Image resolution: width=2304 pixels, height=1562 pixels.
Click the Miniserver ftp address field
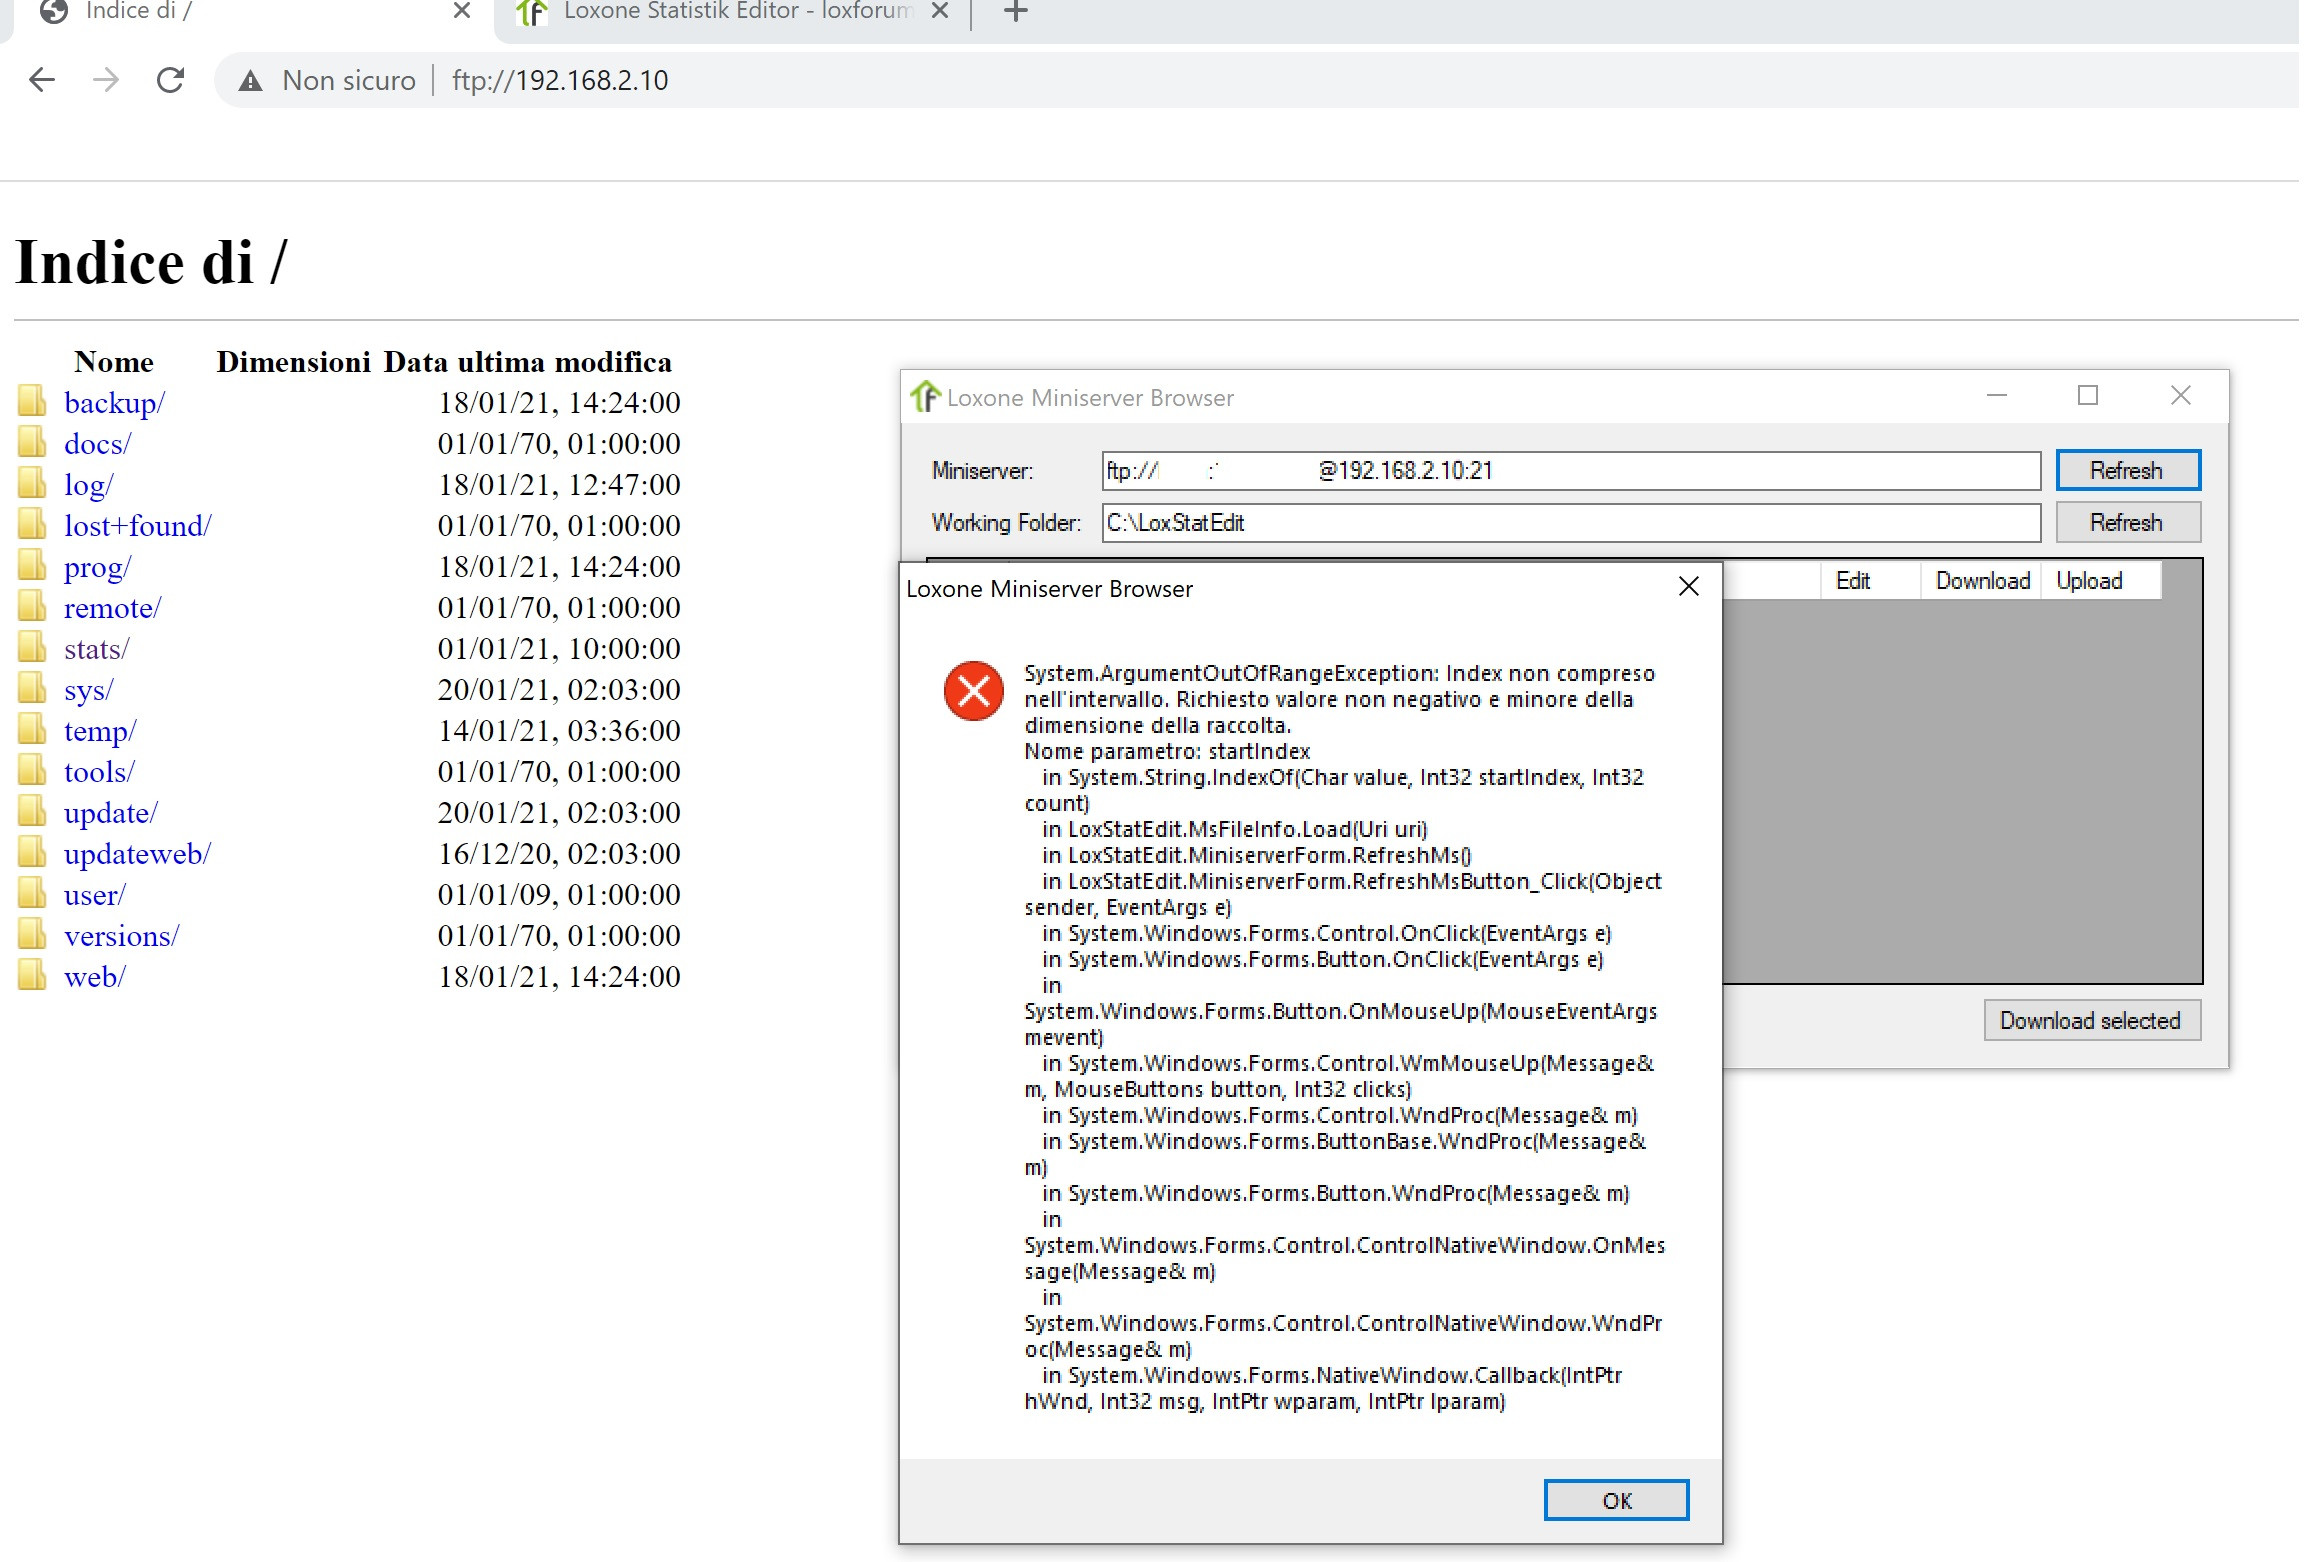click(x=1570, y=470)
